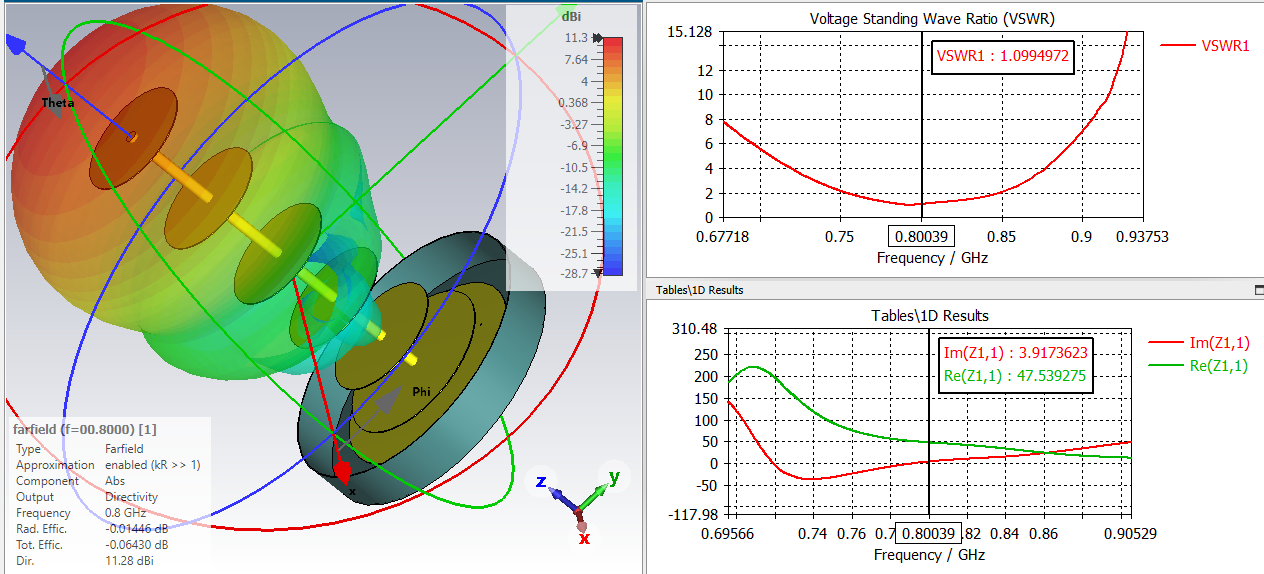
Task: Click the VSWR1 marker value box
Action: click(x=1003, y=57)
